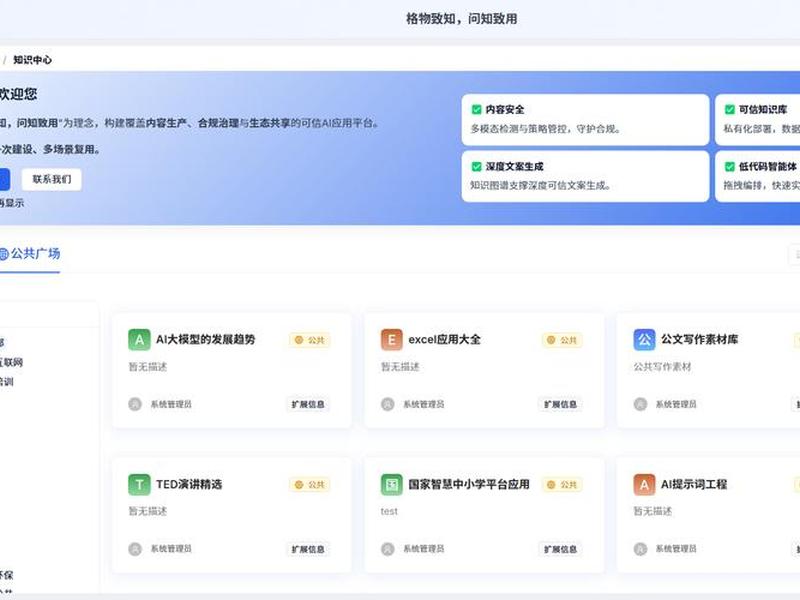
Task: Click 暂无描述 on AI大模型的发展趋势 card
Action: pyautogui.click(x=147, y=366)
